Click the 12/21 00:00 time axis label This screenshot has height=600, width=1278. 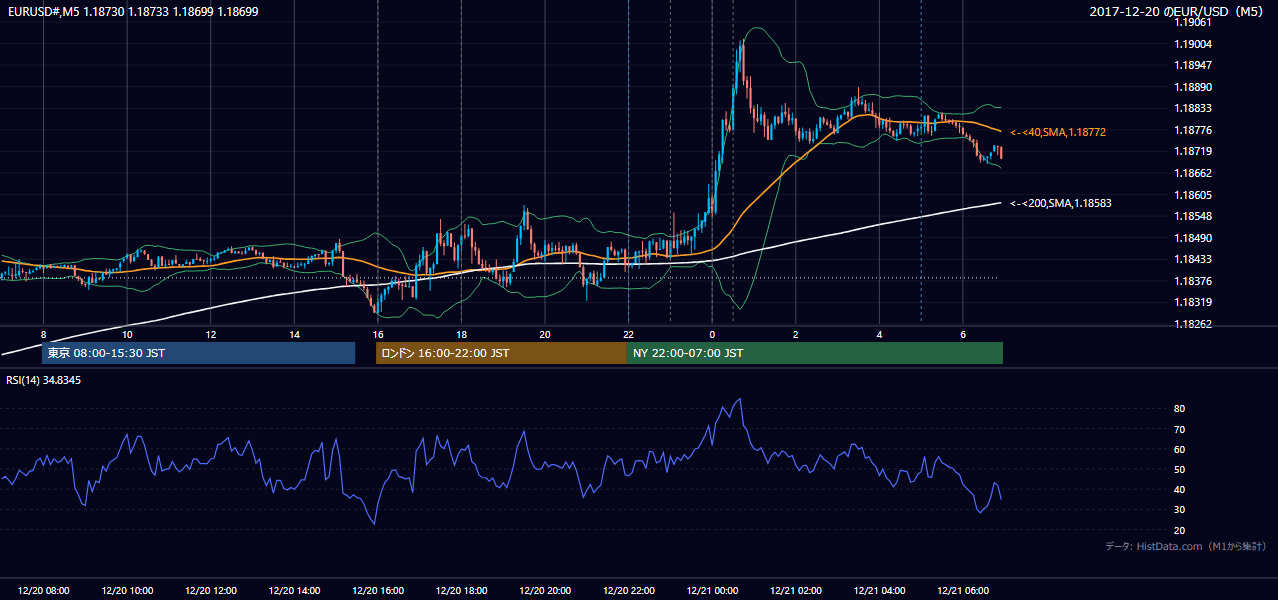click(x=712, y=591)
